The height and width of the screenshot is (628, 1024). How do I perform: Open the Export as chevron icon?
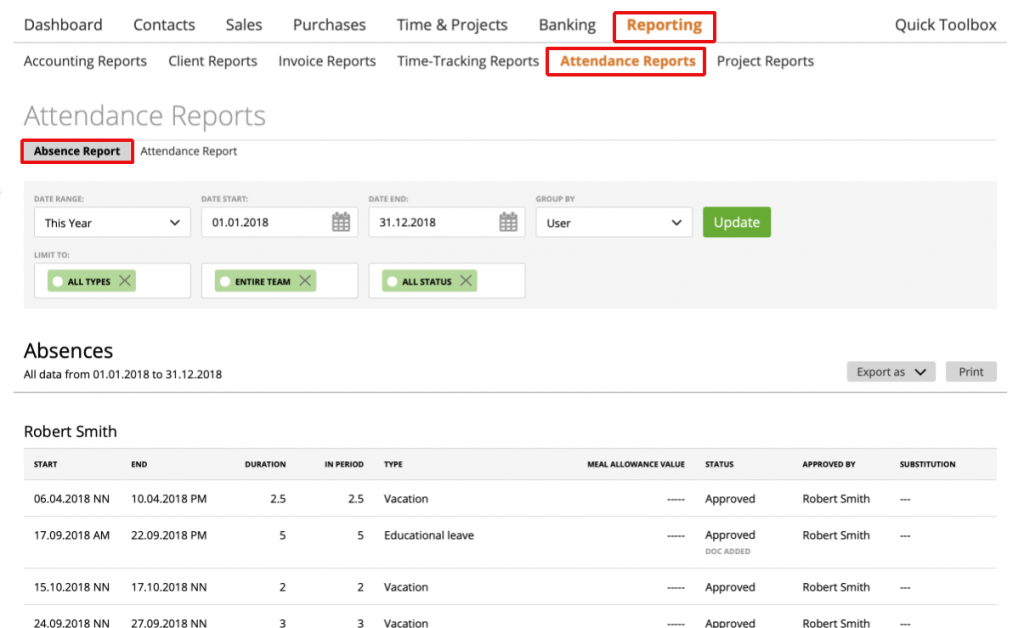[918, 371]
